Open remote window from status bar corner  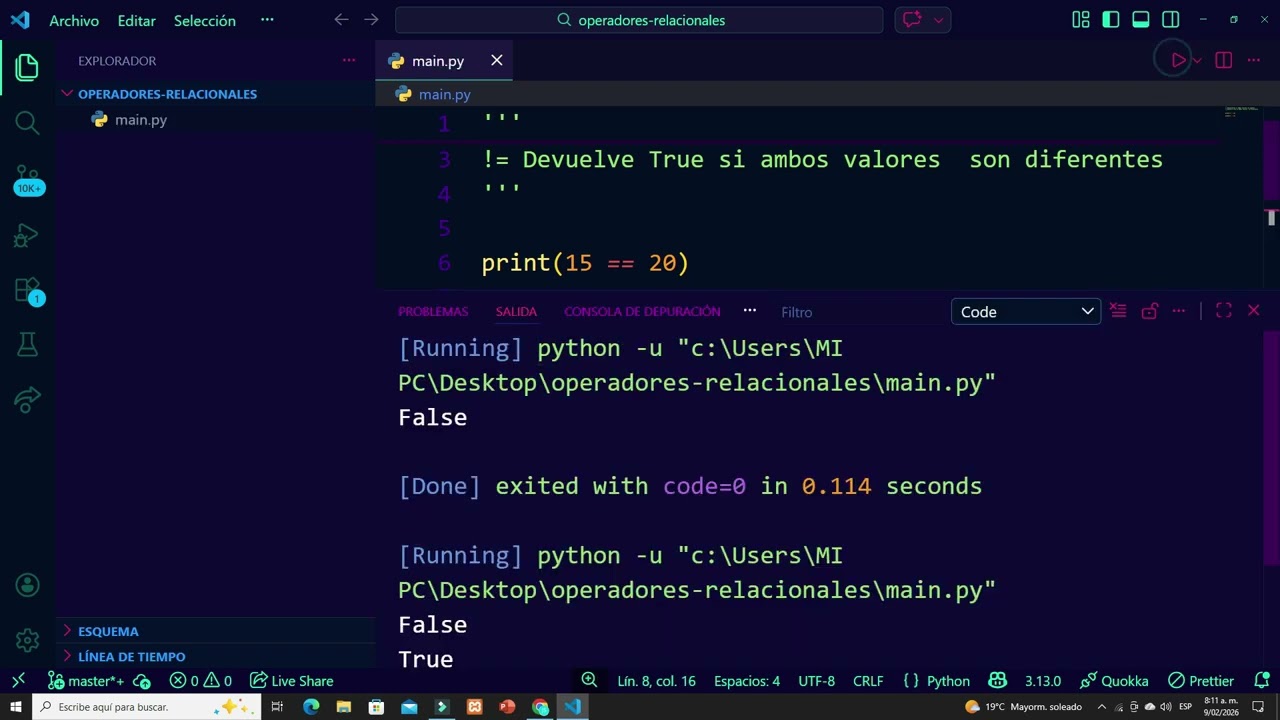click(x=18, y=681)
